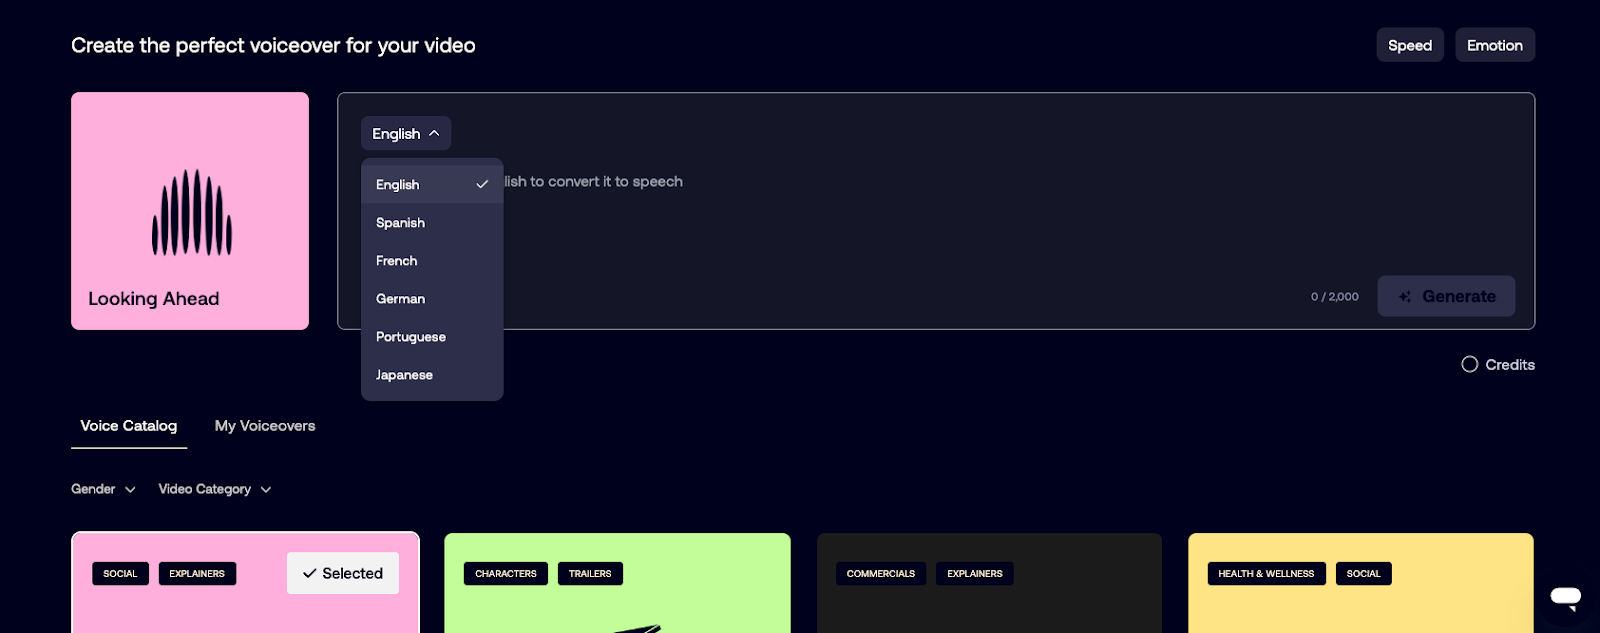The image size is (1600, 633).
Task: Click the EXPLAINERS tag on pink card
Action: (x=197, y=574)
